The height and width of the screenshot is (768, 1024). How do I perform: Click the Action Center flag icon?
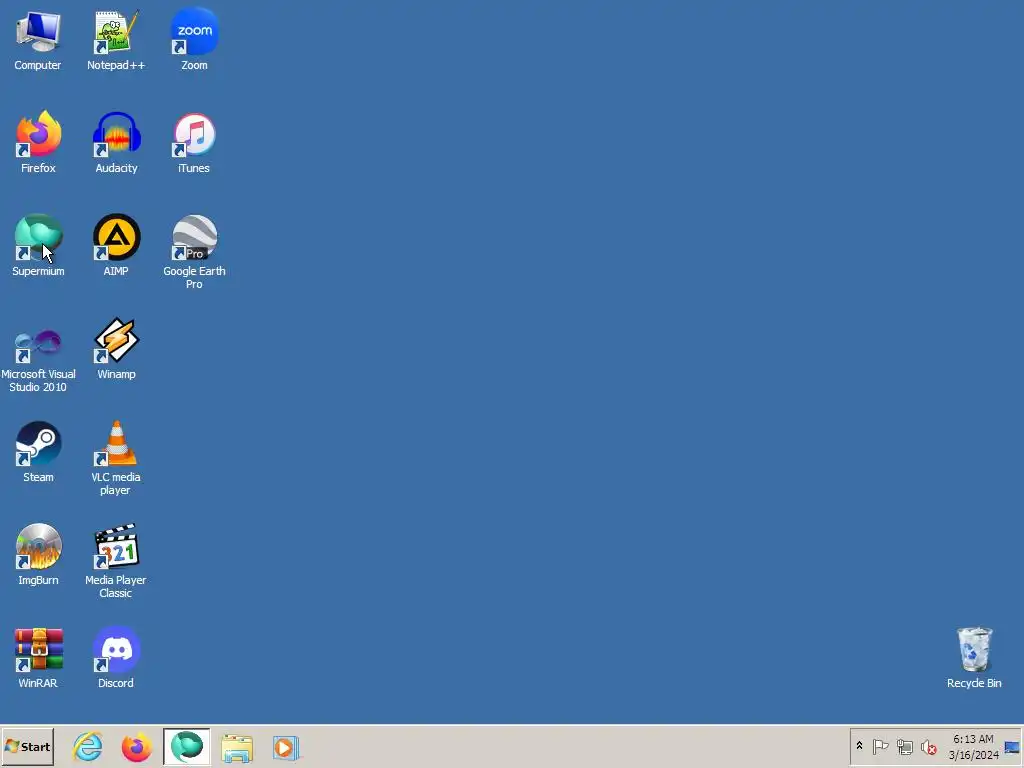[x=880, y=746]
